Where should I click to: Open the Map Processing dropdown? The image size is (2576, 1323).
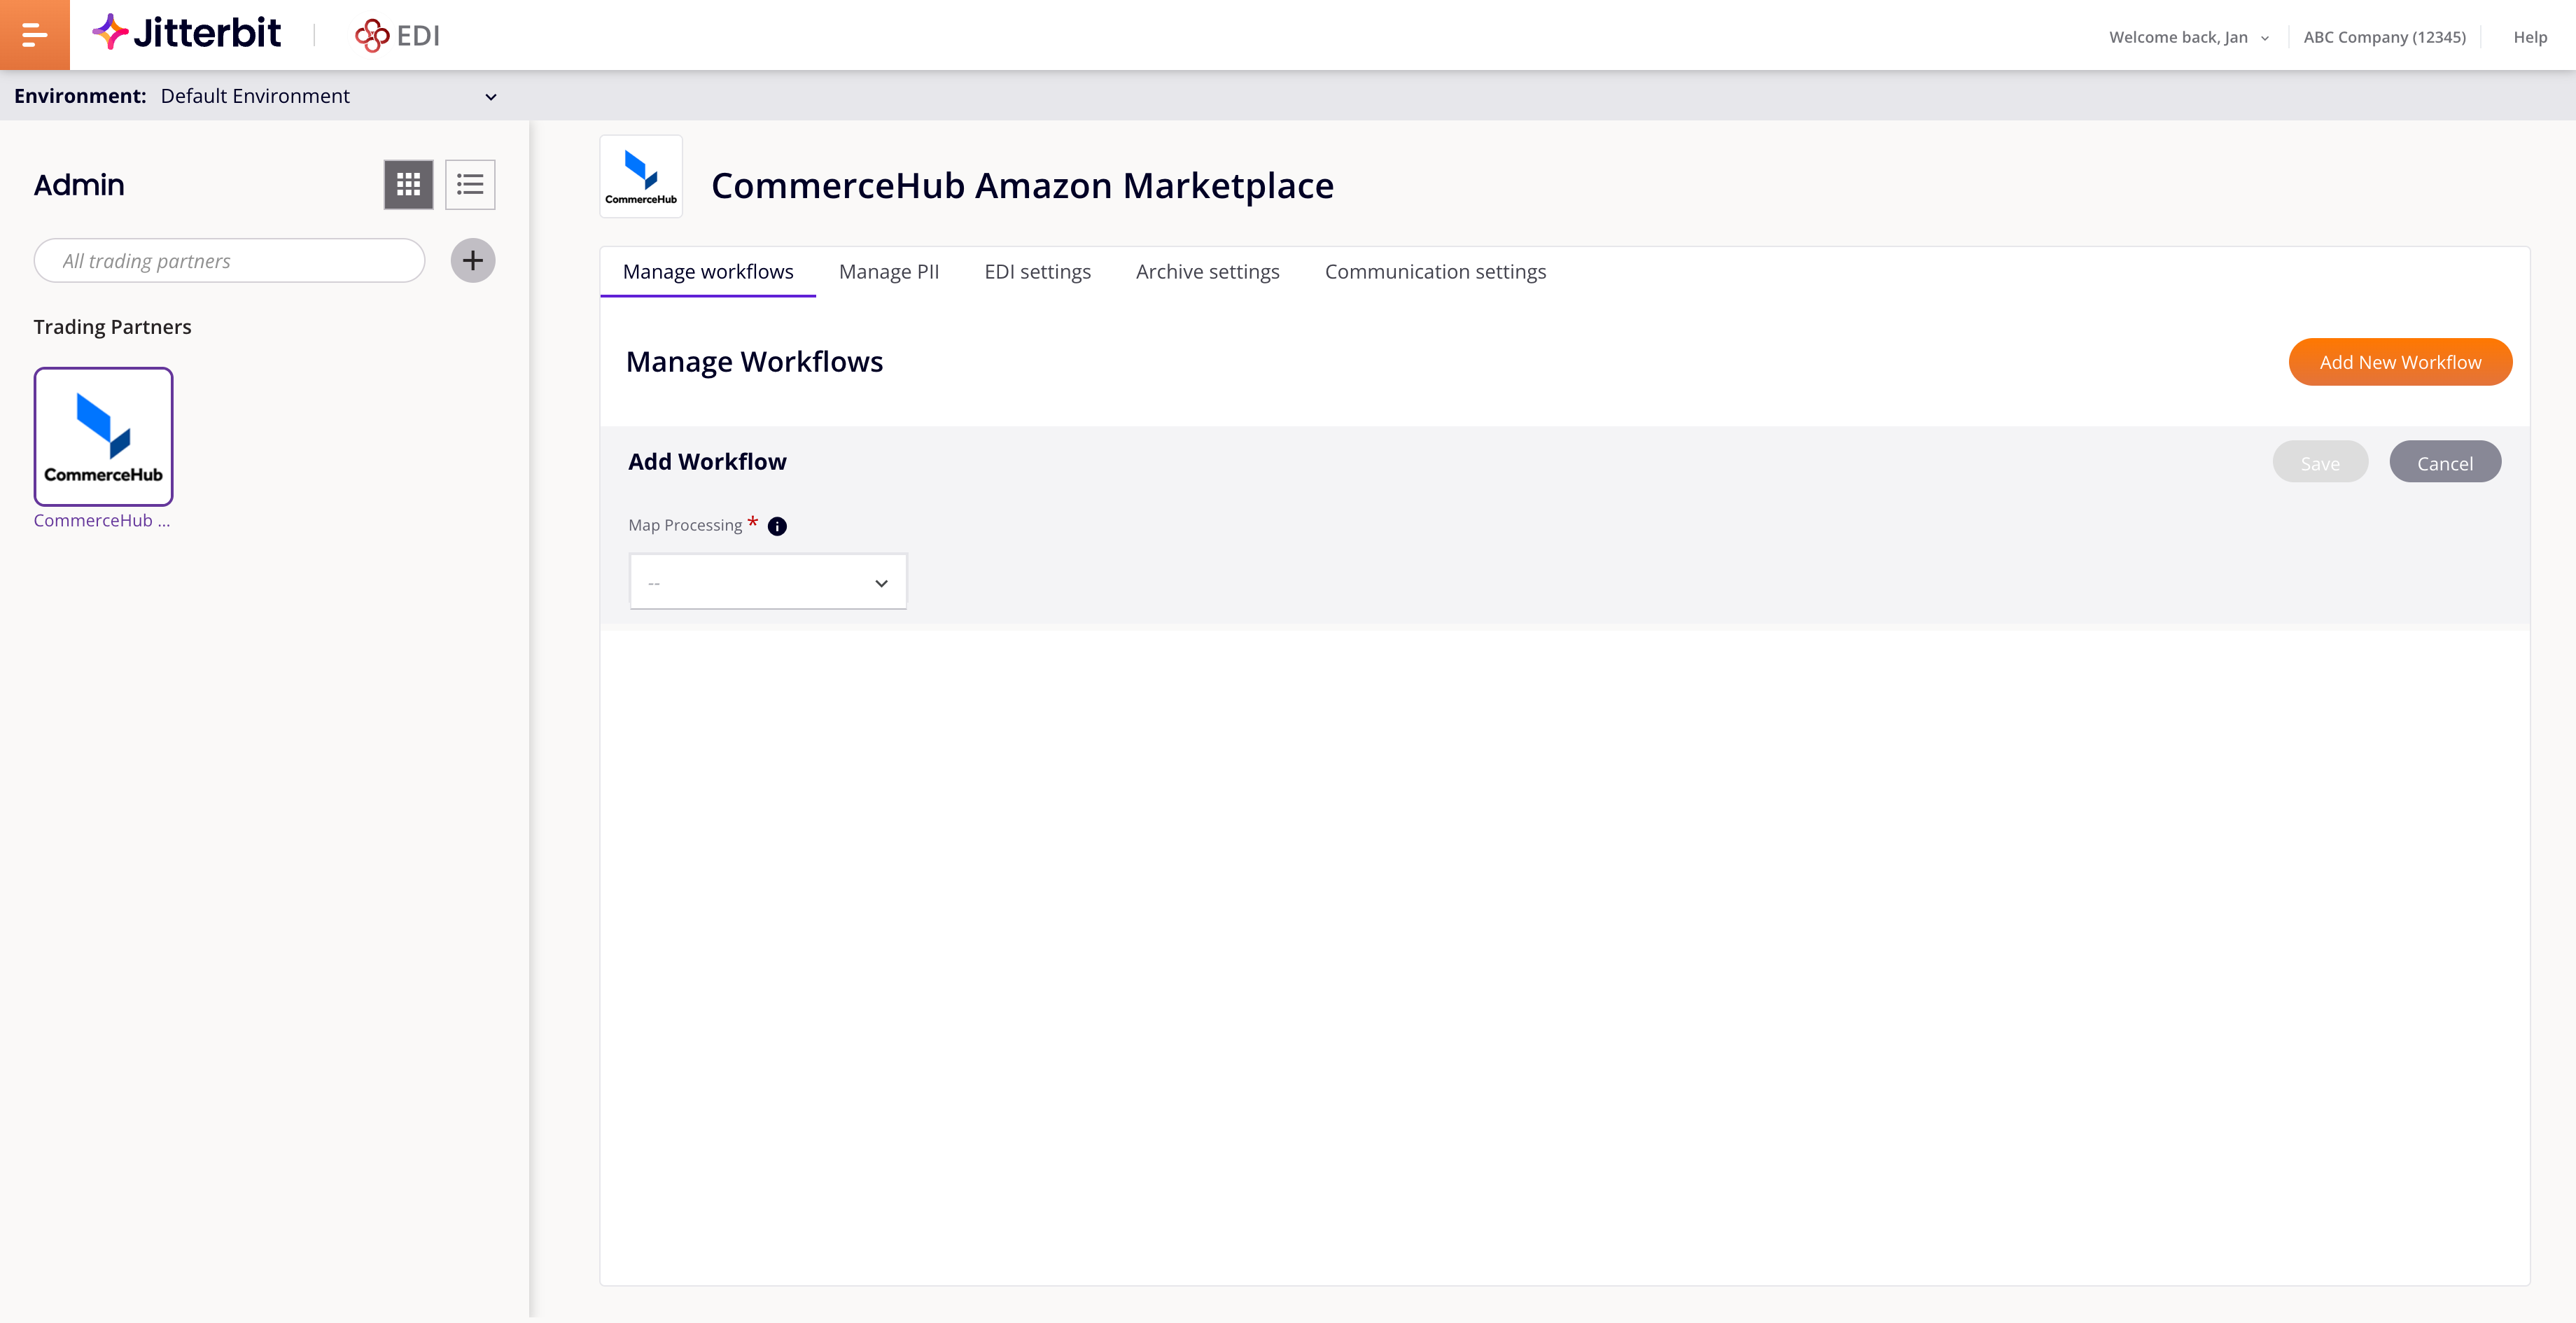[768, 582]
